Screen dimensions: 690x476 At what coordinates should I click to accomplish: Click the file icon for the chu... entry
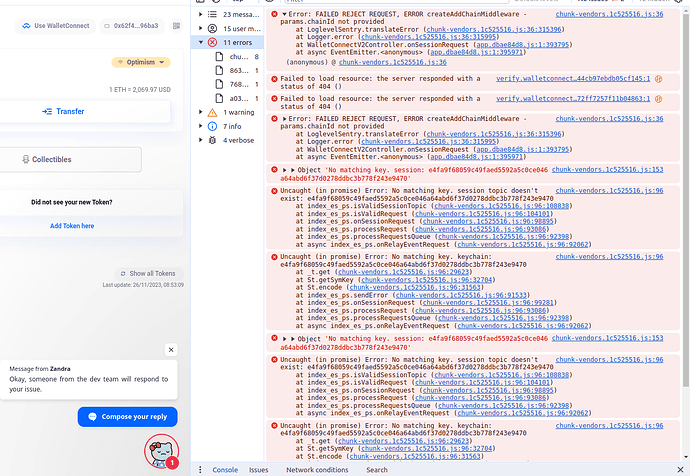coord(219,57)
